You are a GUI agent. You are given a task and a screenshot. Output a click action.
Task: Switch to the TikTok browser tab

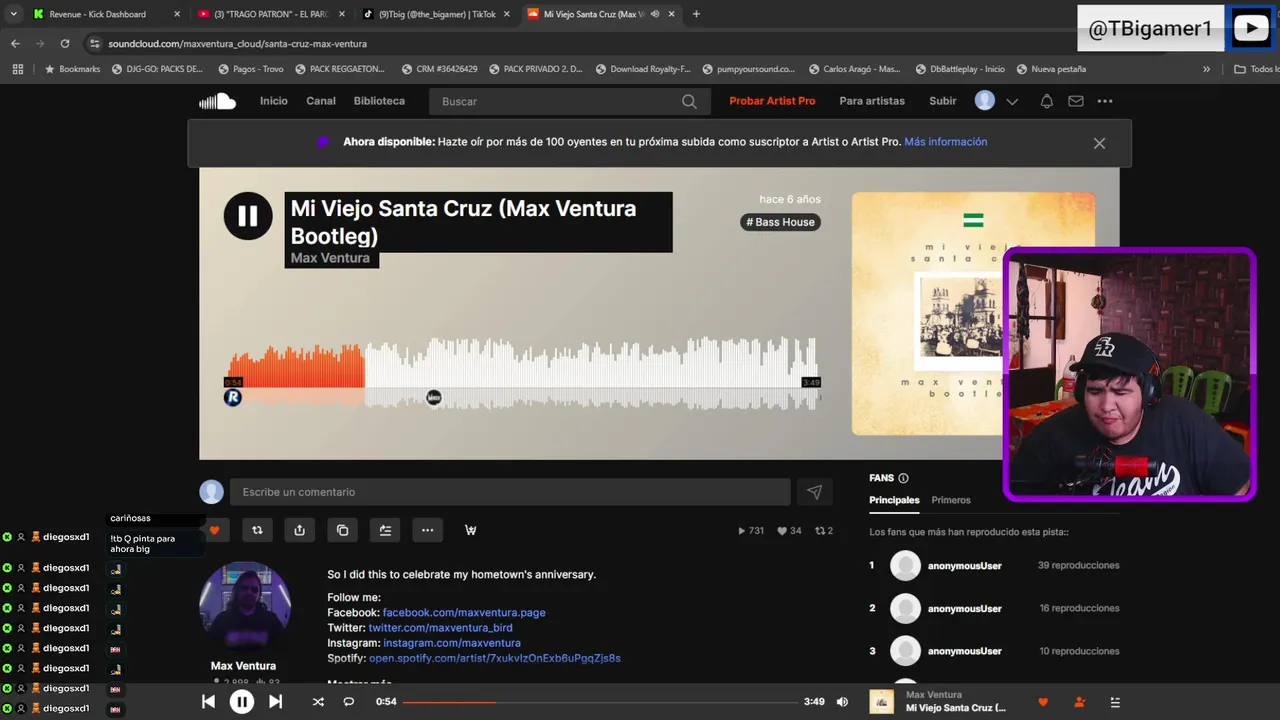coord(436,14)
